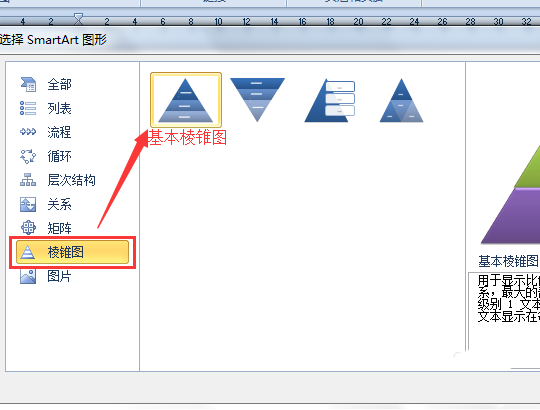The height and width of the screenshot is (410, 540).
Task: Click the hourglass indent marker on ruler
Action: tap(78, 19)
